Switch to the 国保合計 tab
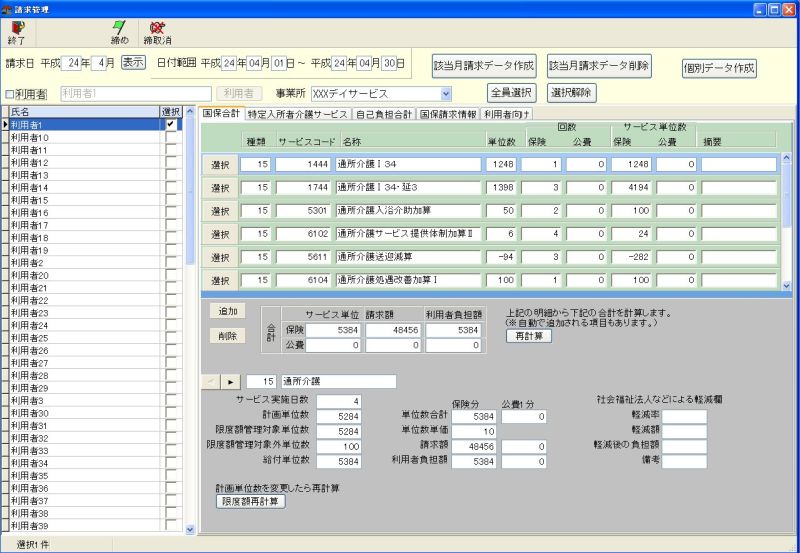The height and width of the screenshot is (553, 800). coord(221,113)
